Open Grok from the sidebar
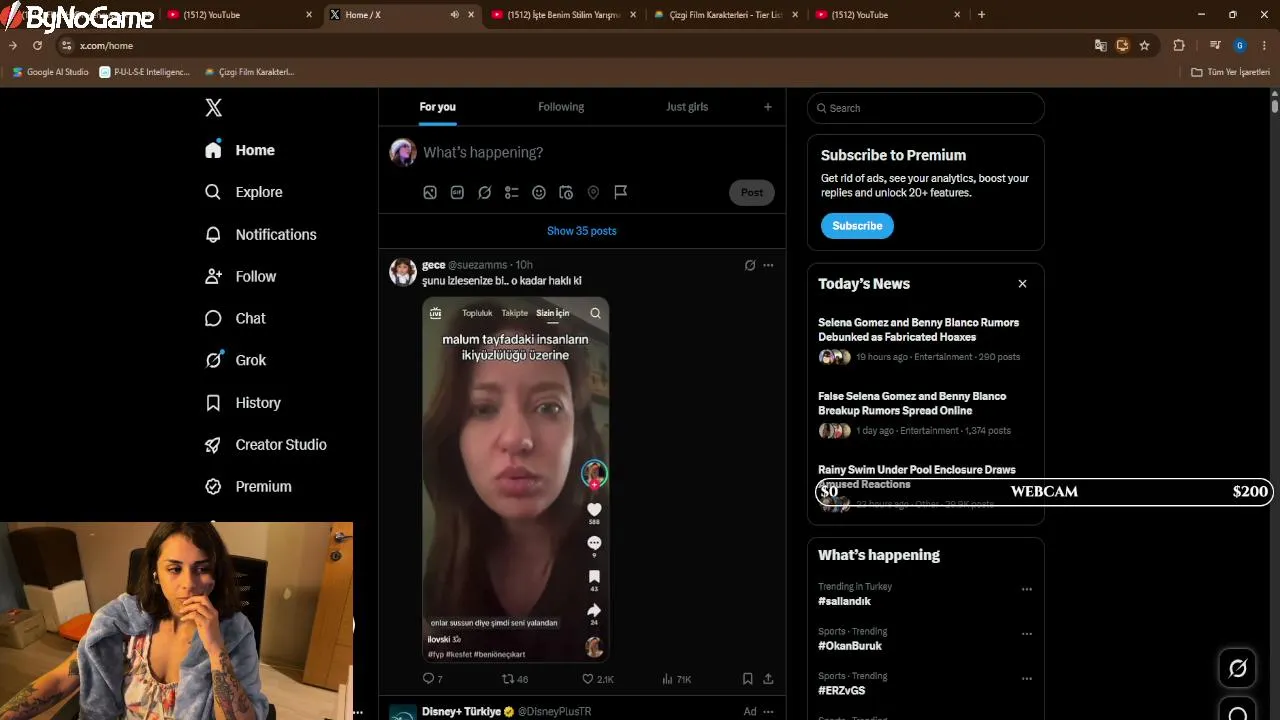 click(x=236, y=360)
